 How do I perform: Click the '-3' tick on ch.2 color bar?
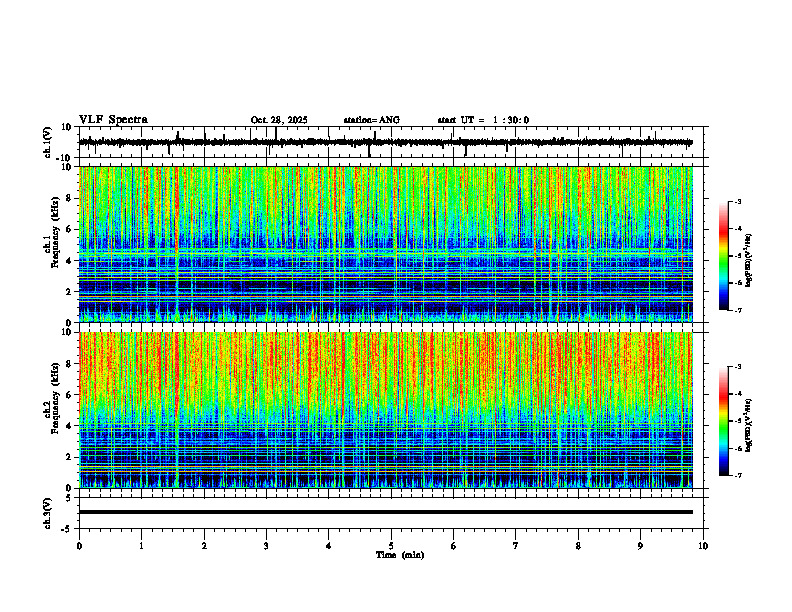pyautogui.click(x=738, y=367)
